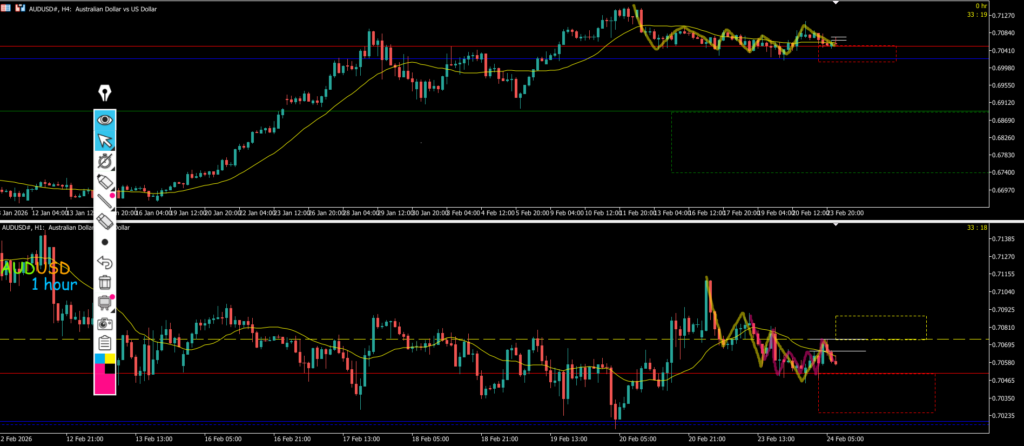Toggle the eye visibility button
Image resolution: width=1024 pixels, height=446 pixels.
(x=105, y=120)
